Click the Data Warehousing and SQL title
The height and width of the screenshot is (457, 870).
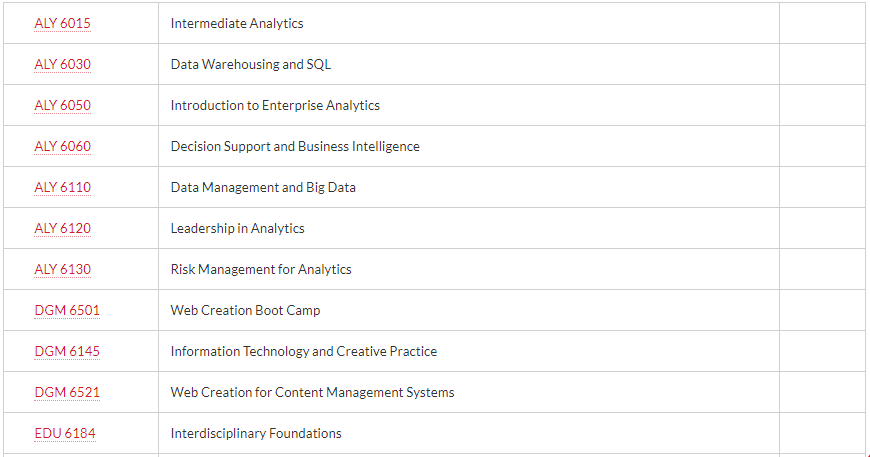251,64
